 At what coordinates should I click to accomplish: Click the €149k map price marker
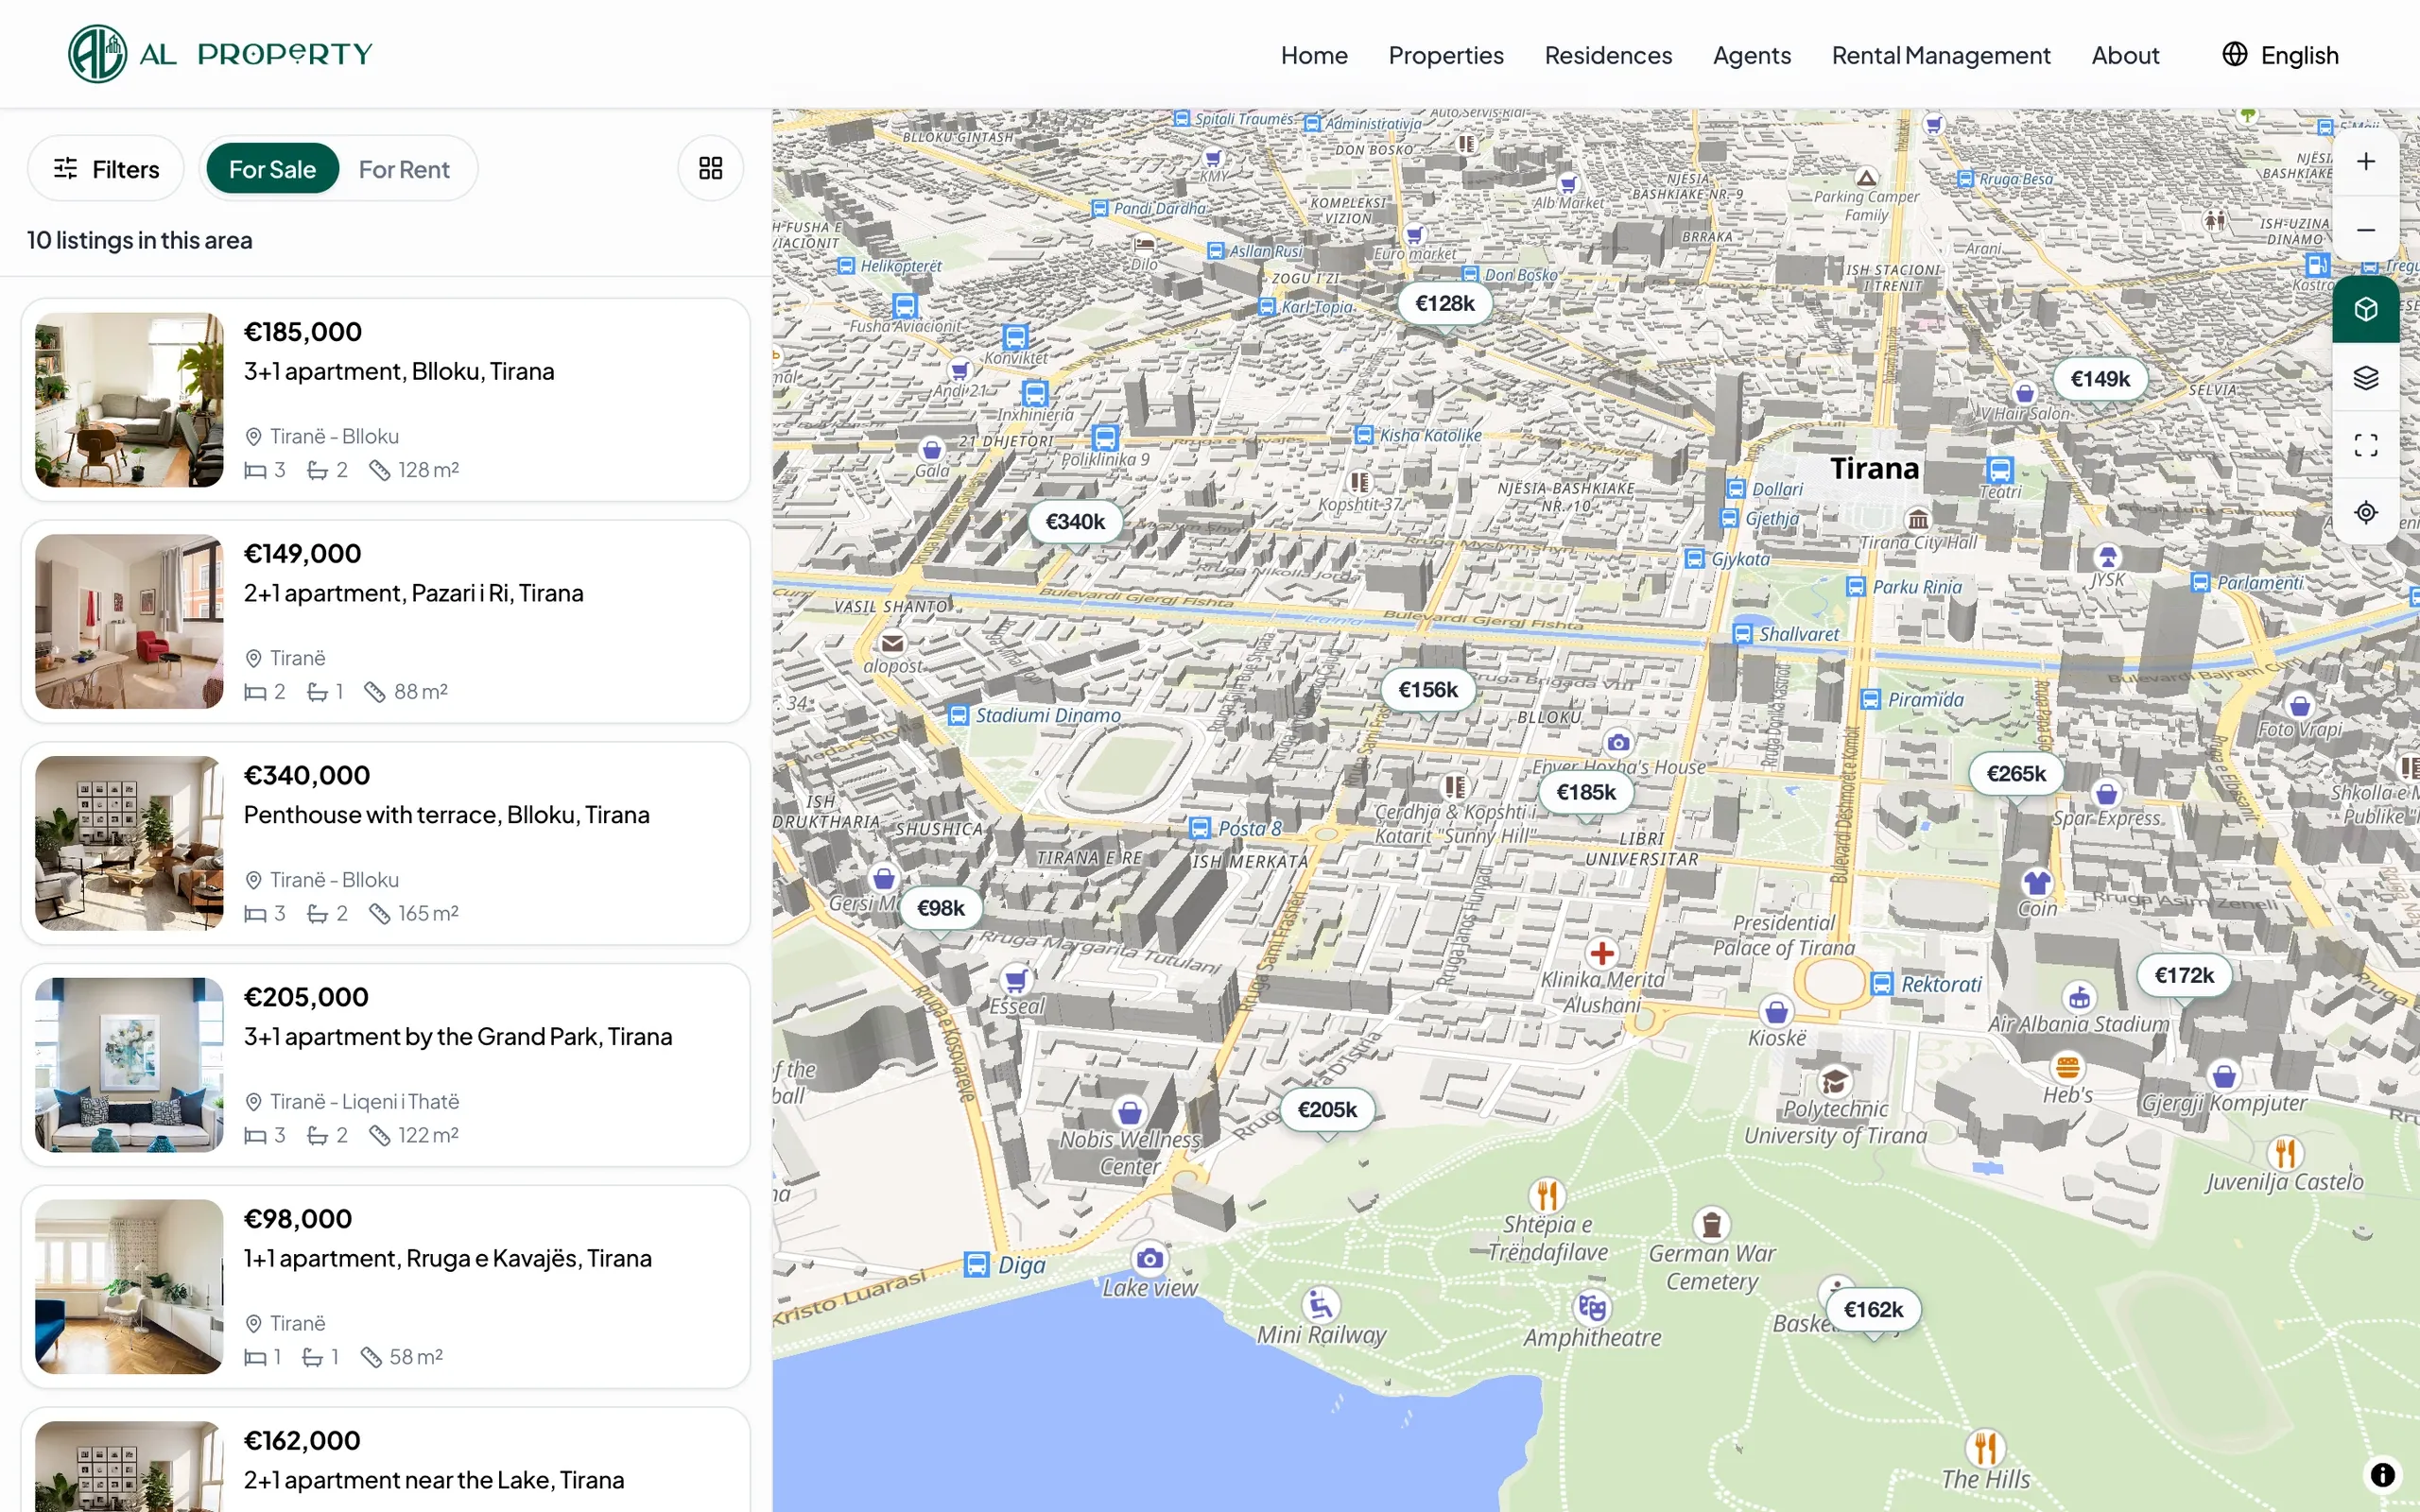click(2100, 379)
